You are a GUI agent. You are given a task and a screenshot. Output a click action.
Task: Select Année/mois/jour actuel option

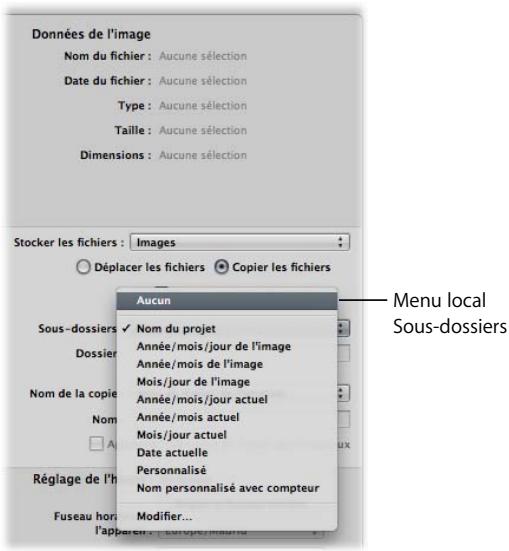coord(227,400)
